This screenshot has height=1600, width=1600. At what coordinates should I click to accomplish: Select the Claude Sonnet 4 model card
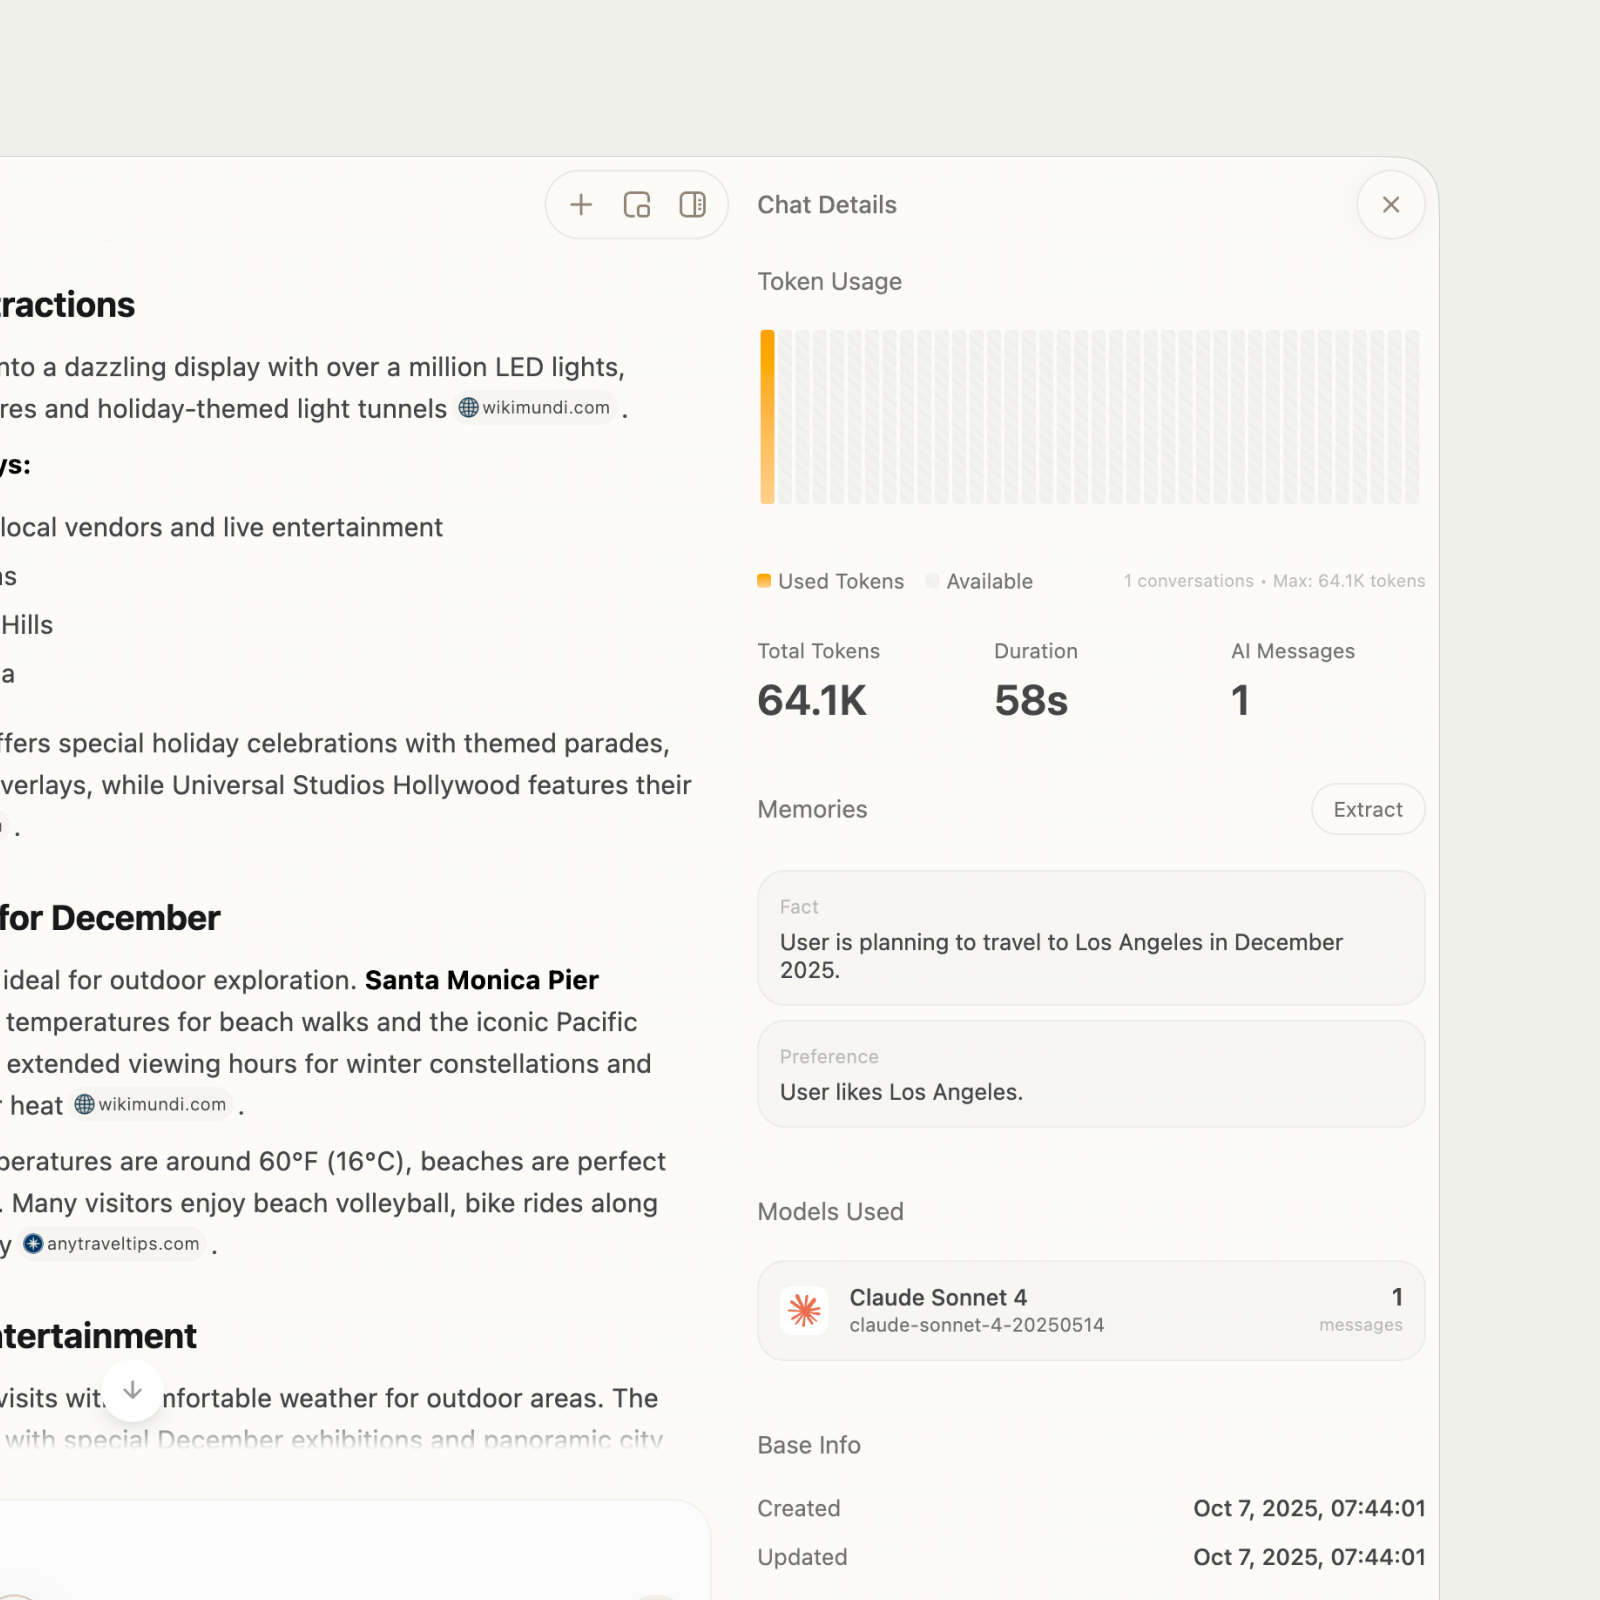pos(1090,1310)
